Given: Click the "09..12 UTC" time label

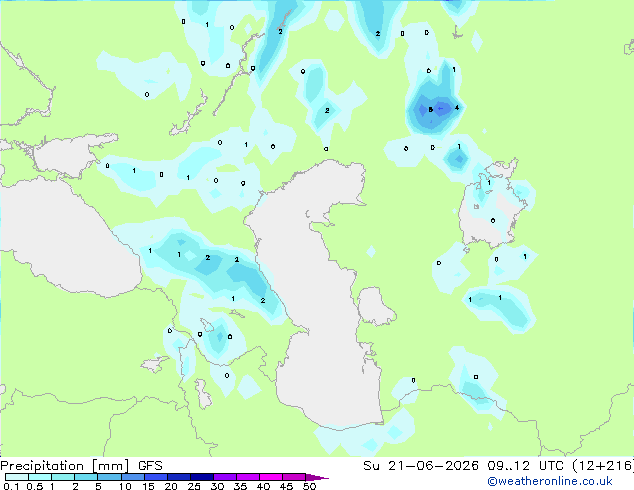Looking at the screenshot, I should 526,466.
